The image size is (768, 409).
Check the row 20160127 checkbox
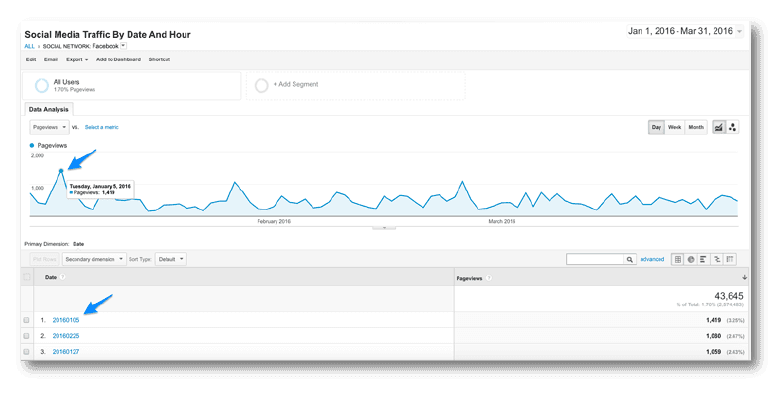point(26,352)
